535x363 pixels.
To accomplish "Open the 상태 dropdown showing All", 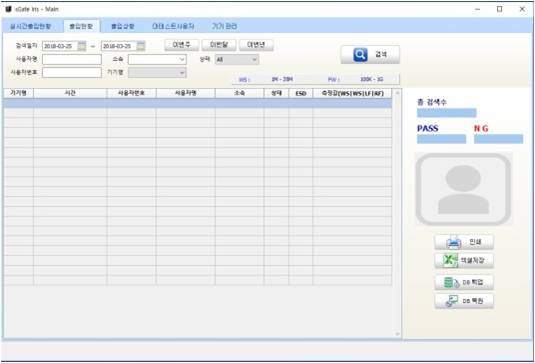I will pos(237,59).
